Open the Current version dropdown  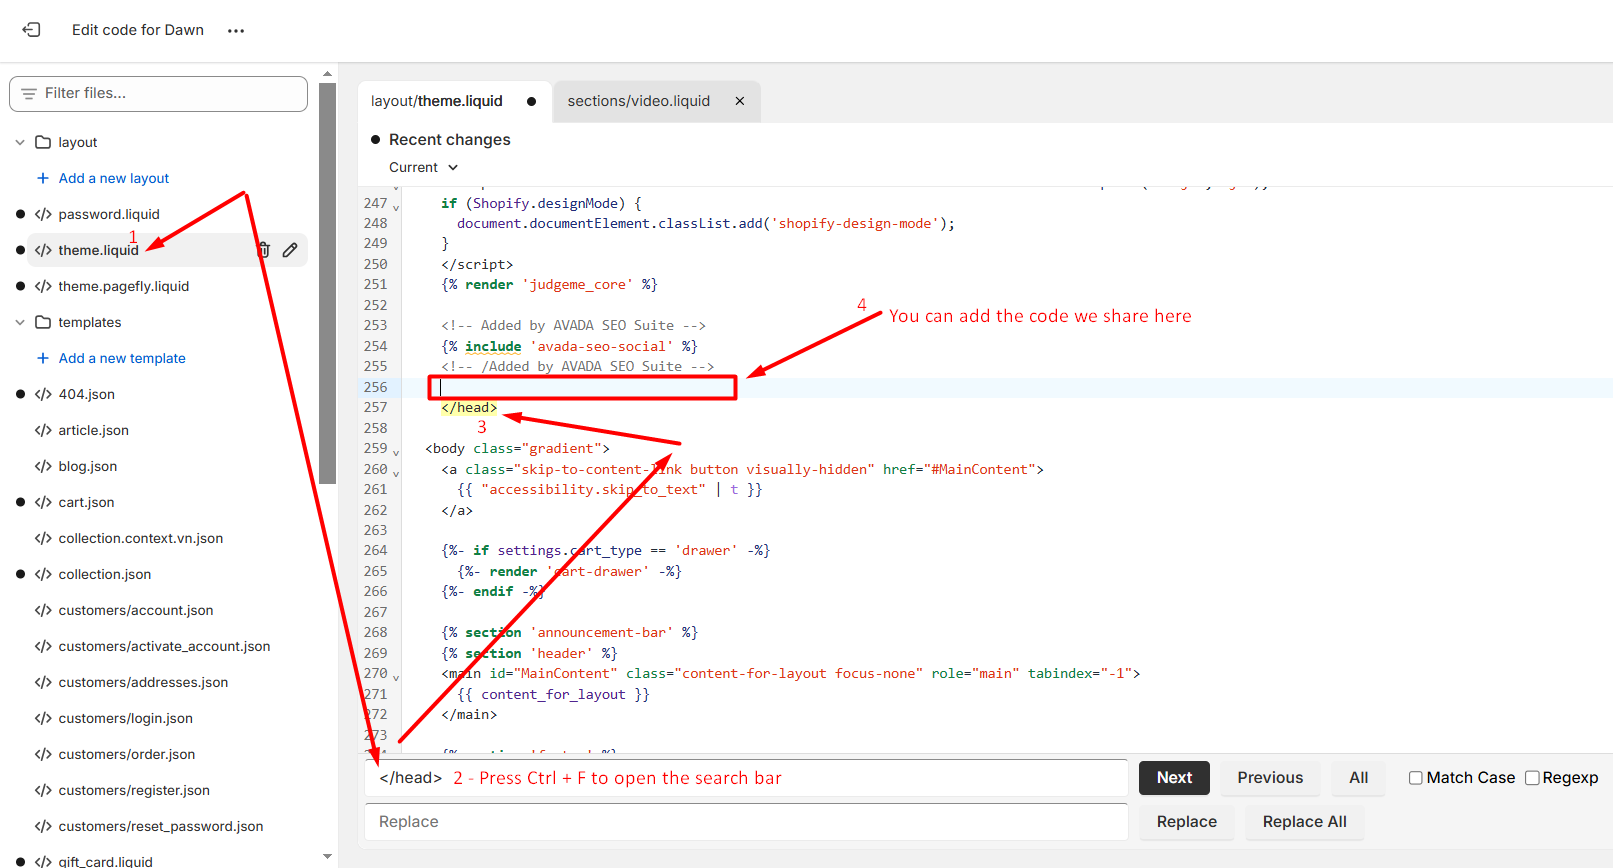point(424,167)
